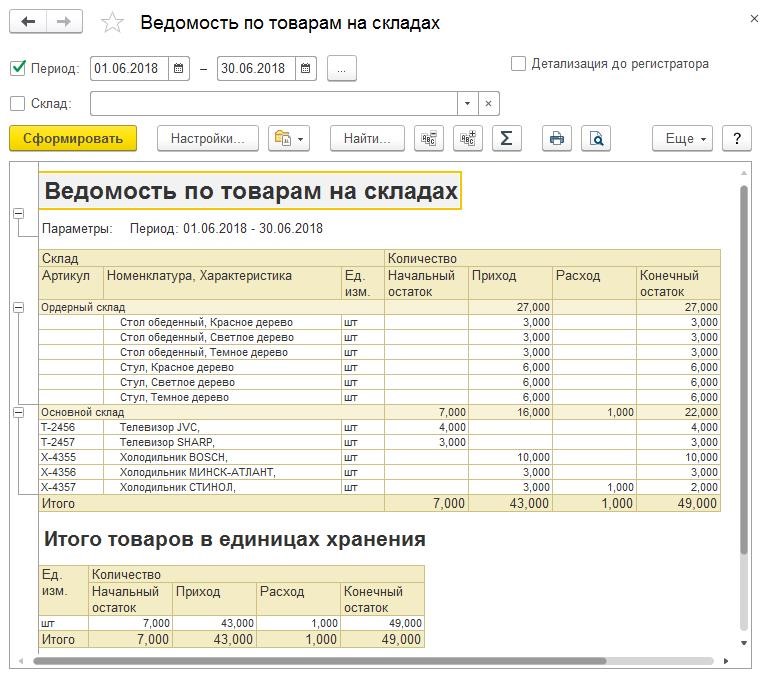Screen dimensions: 767x677
Task: Click the Сформировать button
Action: click(73, 139)
